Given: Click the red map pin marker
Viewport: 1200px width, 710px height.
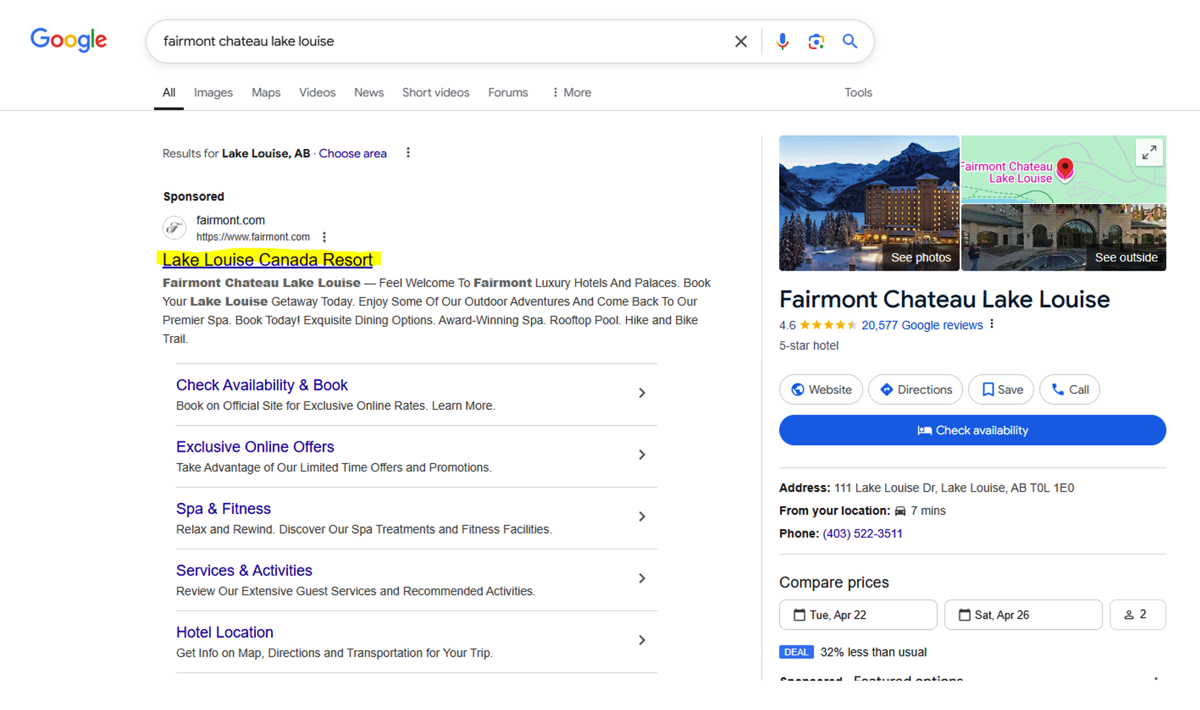Looking at the screenshot, I should (1065, 169).
